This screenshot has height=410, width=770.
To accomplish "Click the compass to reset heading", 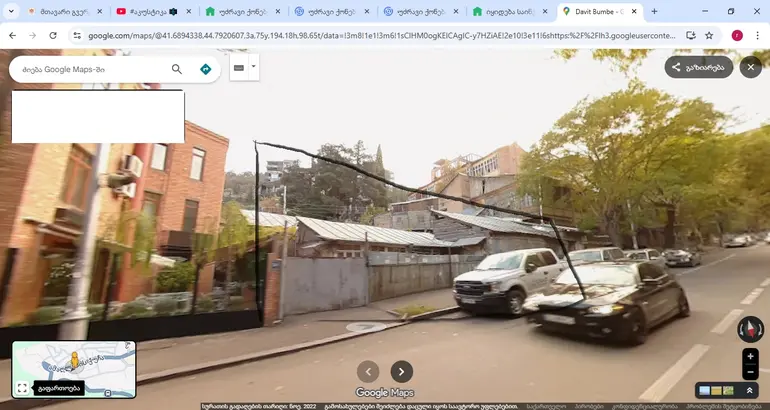I will [749, 328].
